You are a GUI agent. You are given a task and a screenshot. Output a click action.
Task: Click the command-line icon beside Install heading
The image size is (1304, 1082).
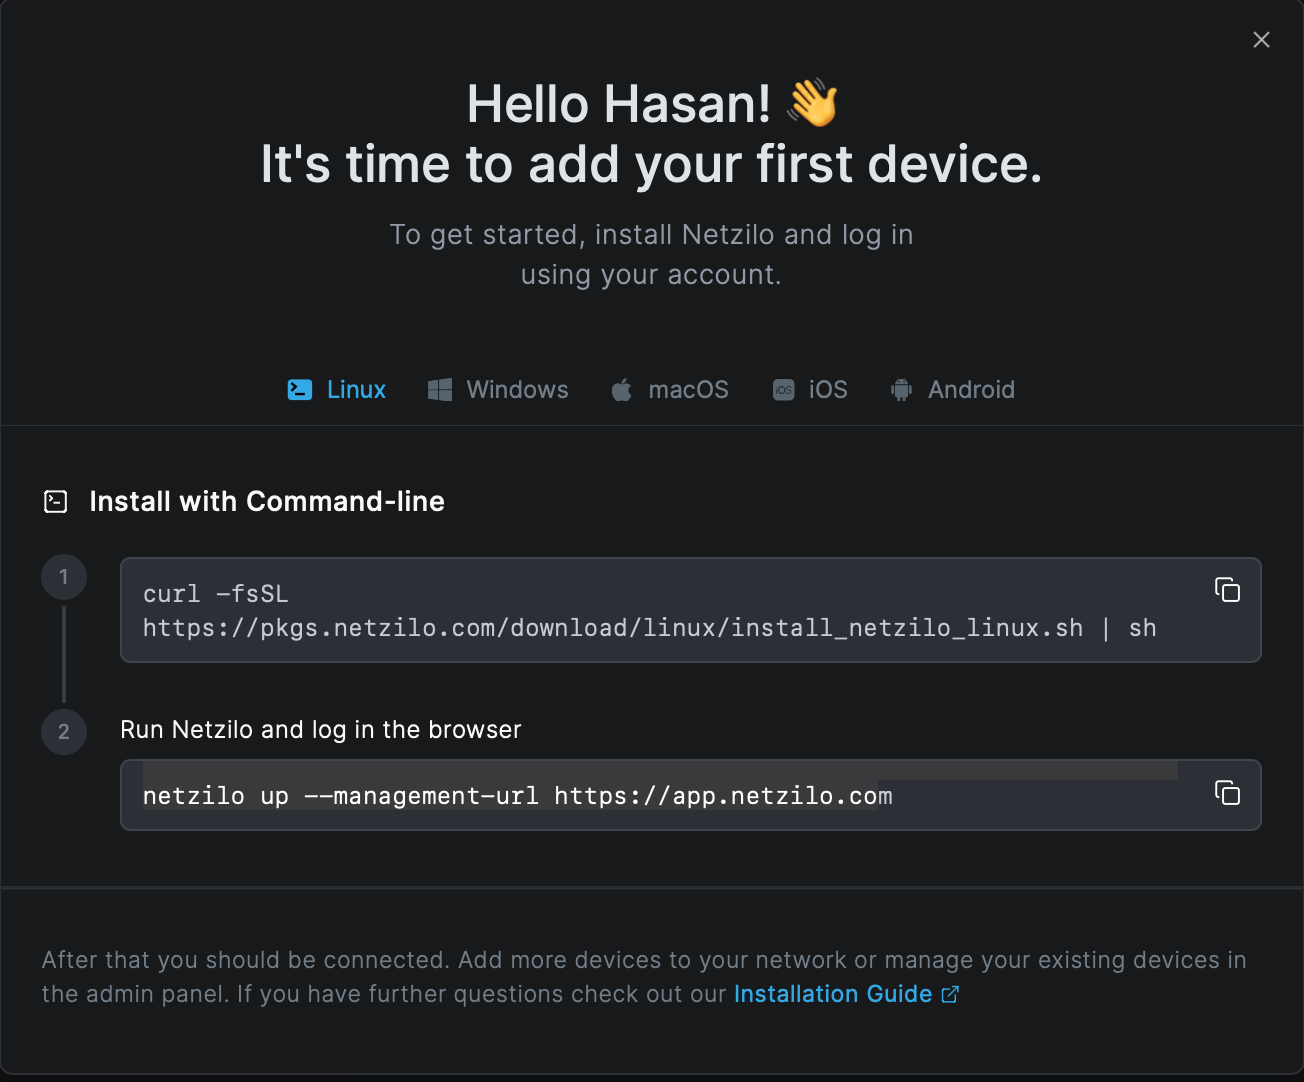(56, 502)
